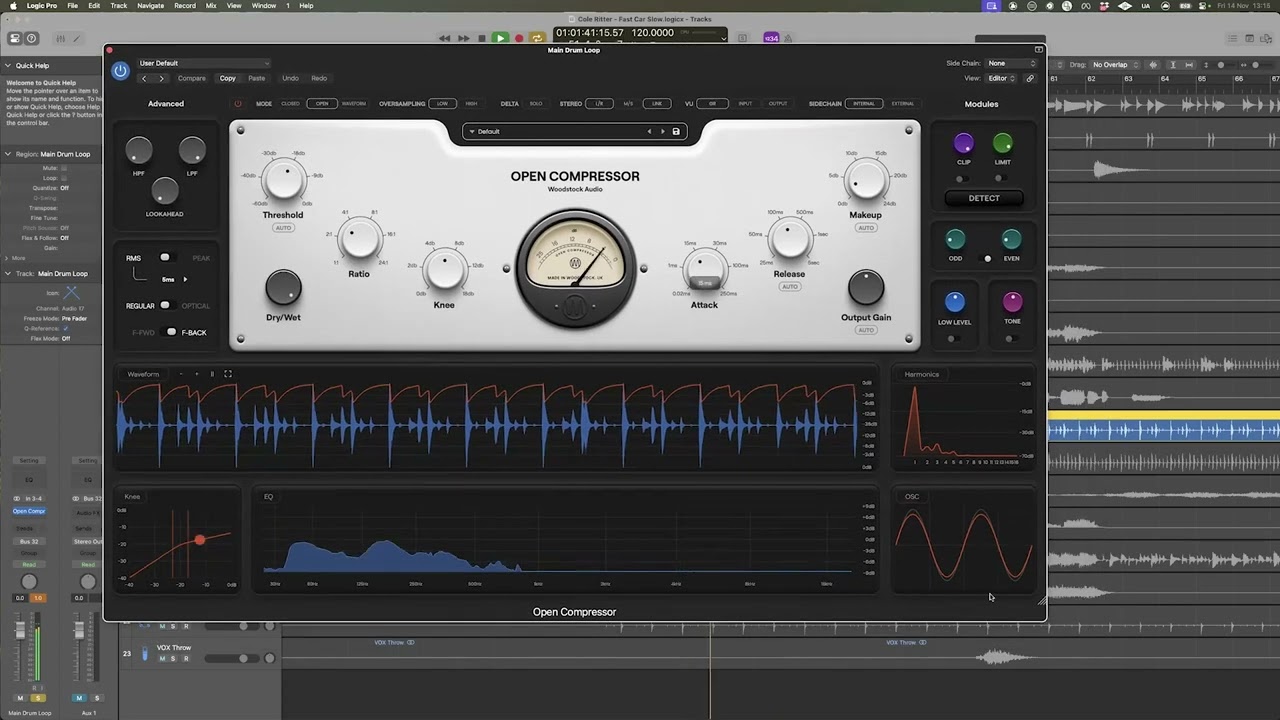Click the ODD harmonics knob

(x=956, y=239)
